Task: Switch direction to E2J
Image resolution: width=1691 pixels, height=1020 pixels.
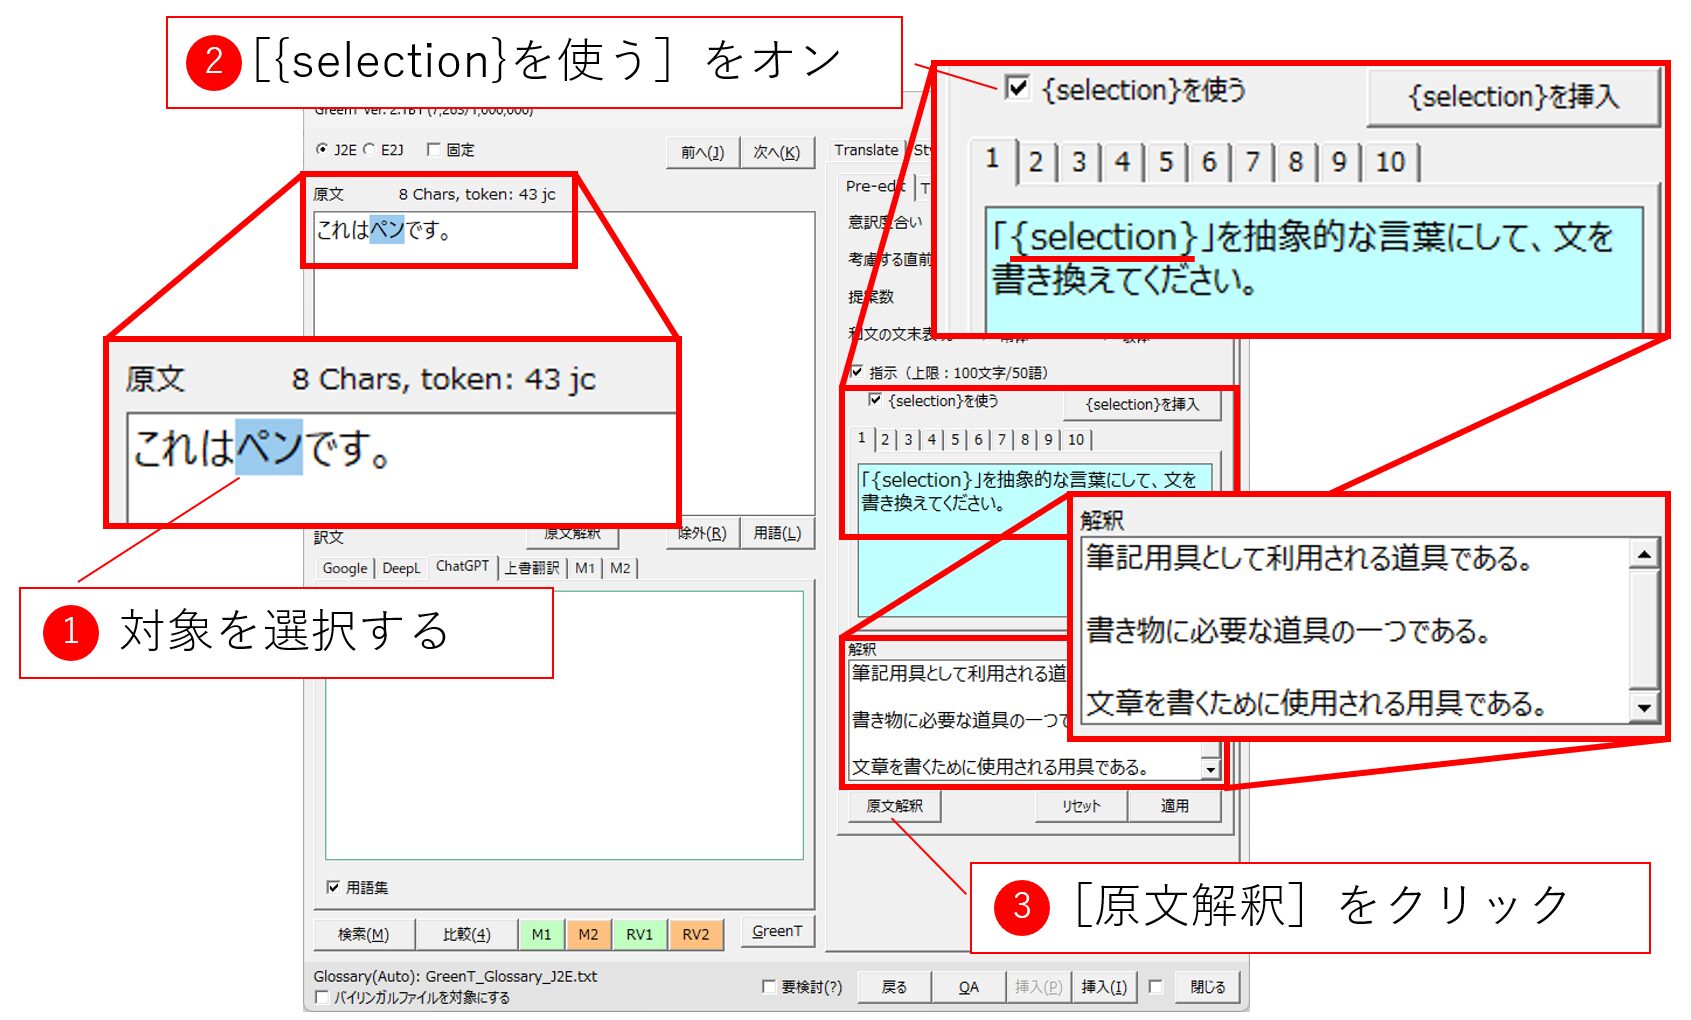Action: tap(369, 149)
